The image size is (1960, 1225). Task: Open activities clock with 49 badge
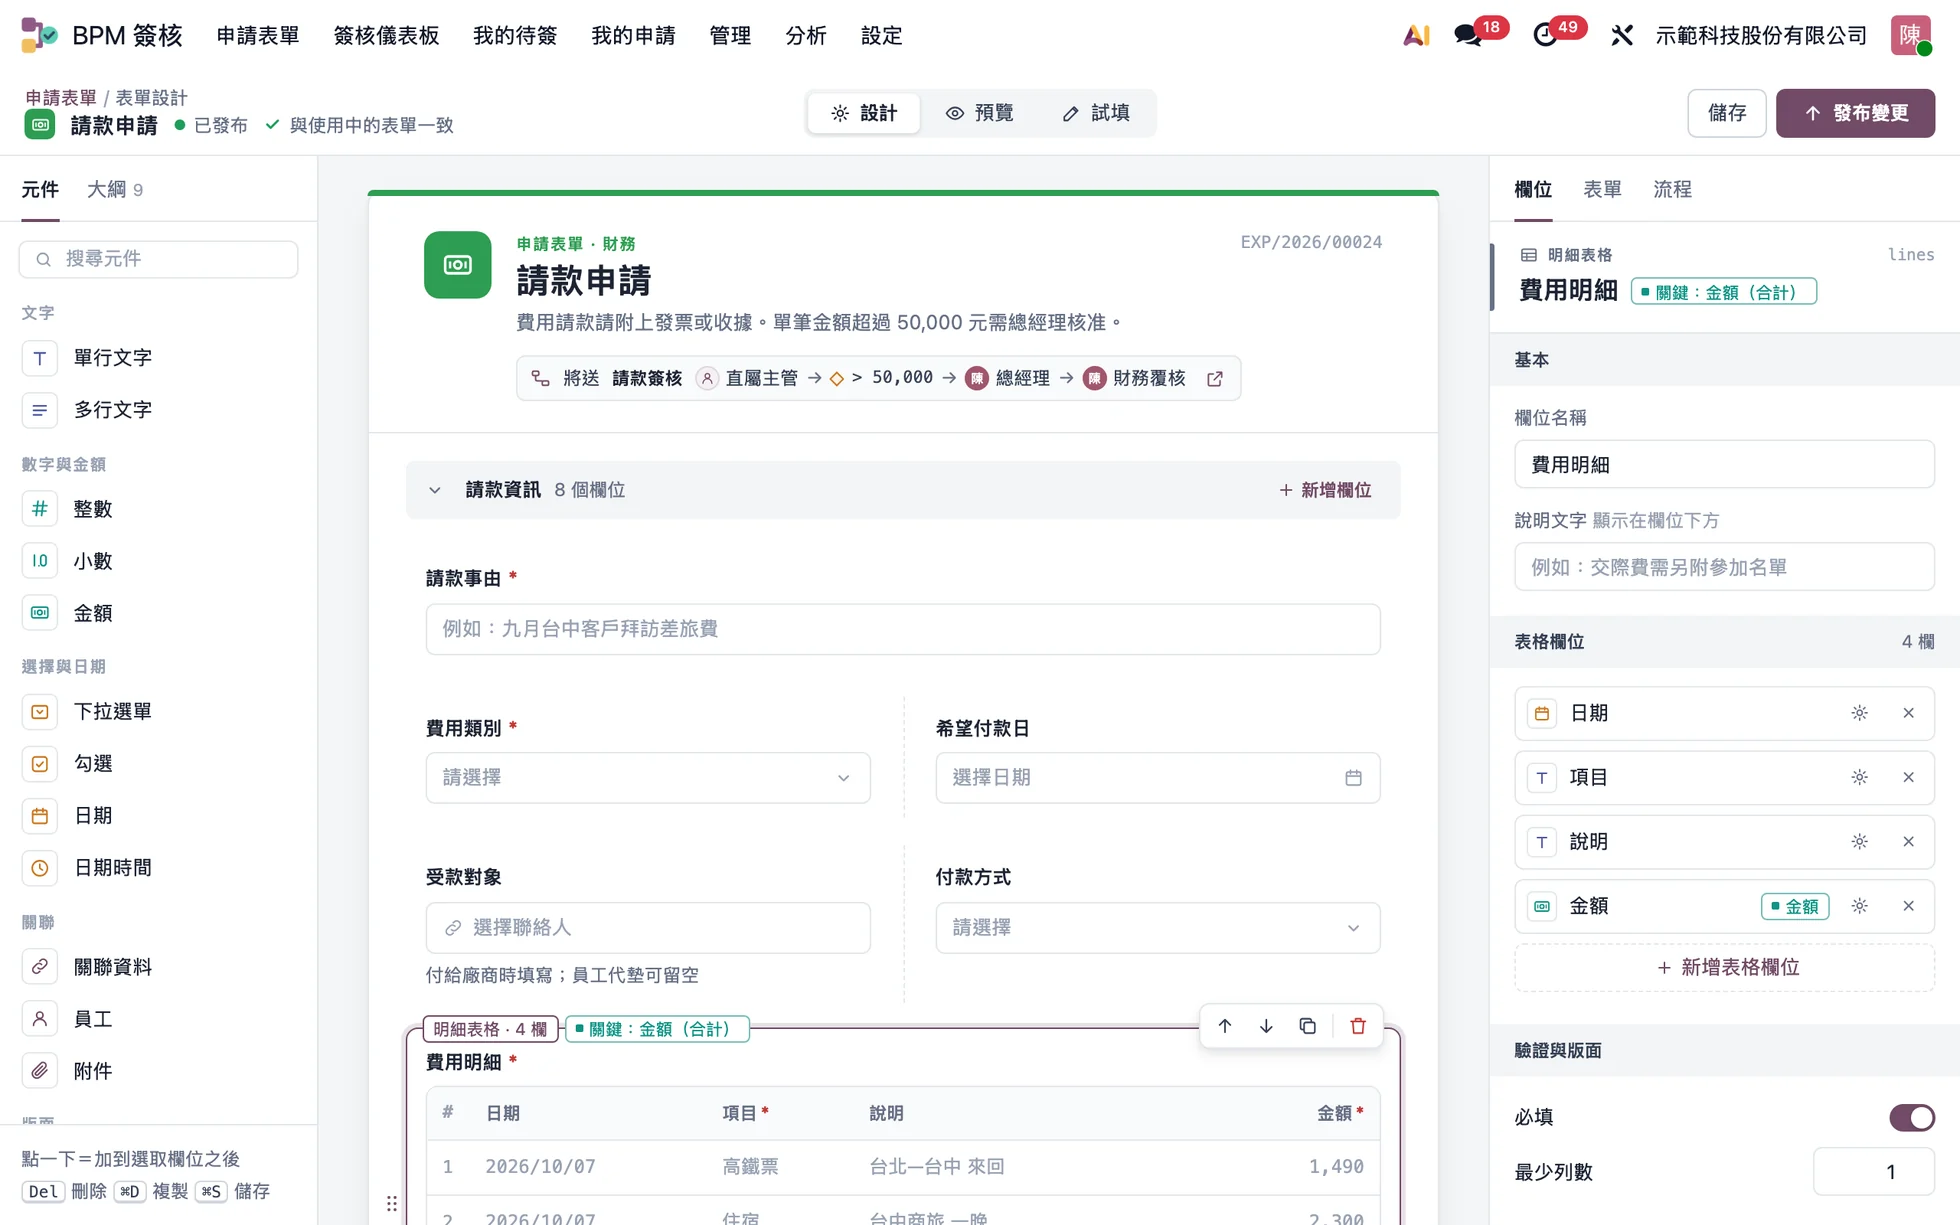(x=1545, y=36)
